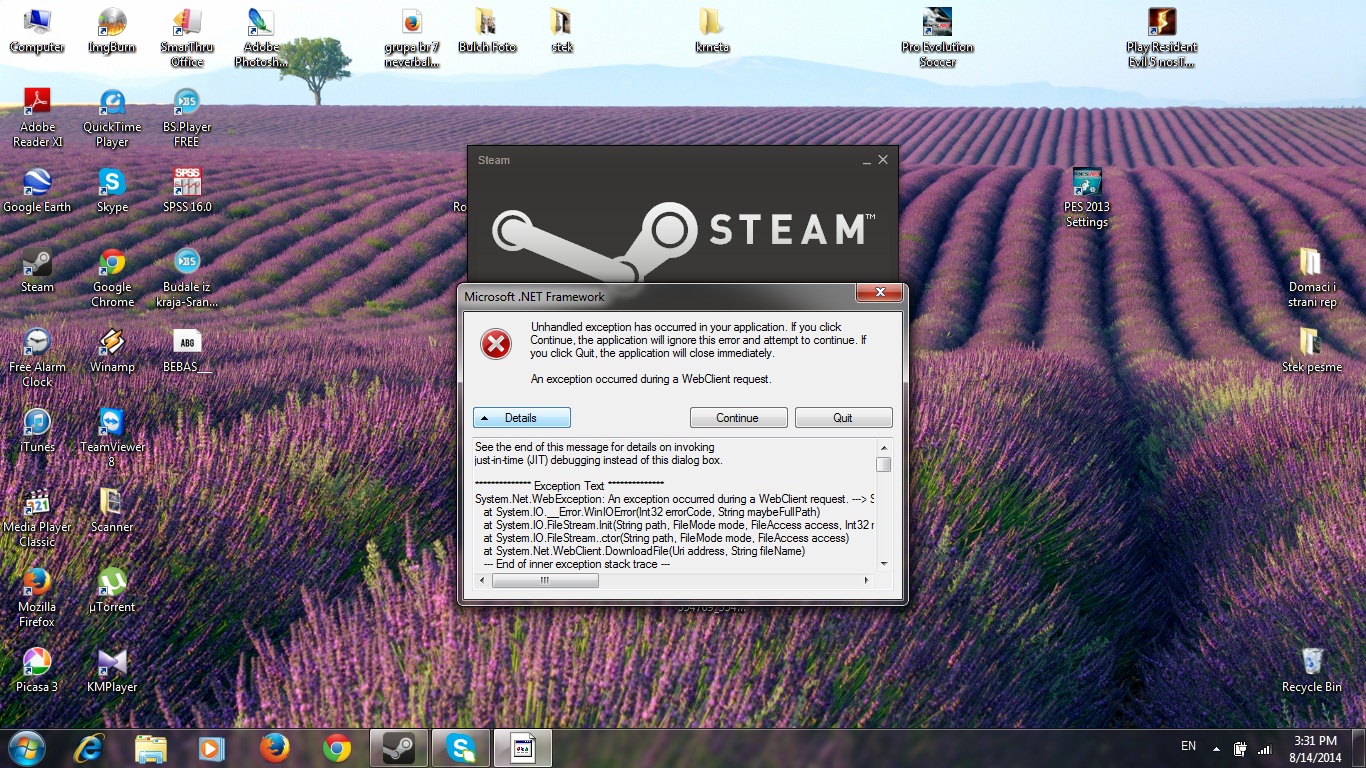
Task: Select the SPSS 16.0 desktop shortcut
Action: point(187,191)
